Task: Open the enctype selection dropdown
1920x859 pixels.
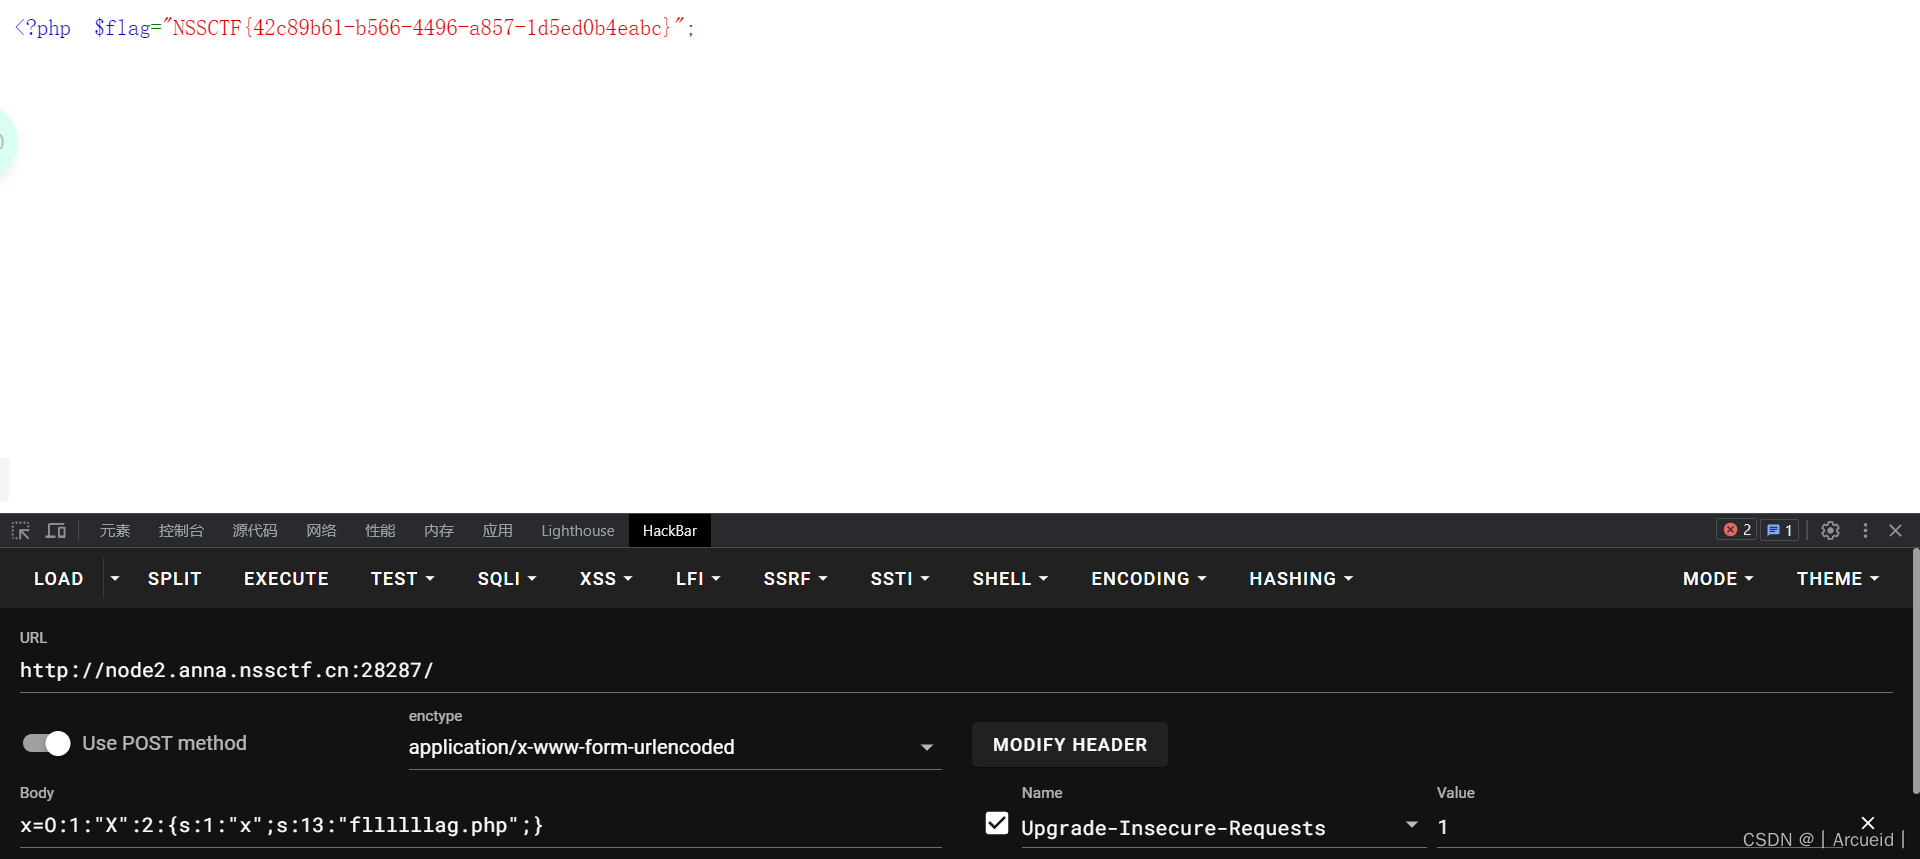Action: click(x=675, y=747)
